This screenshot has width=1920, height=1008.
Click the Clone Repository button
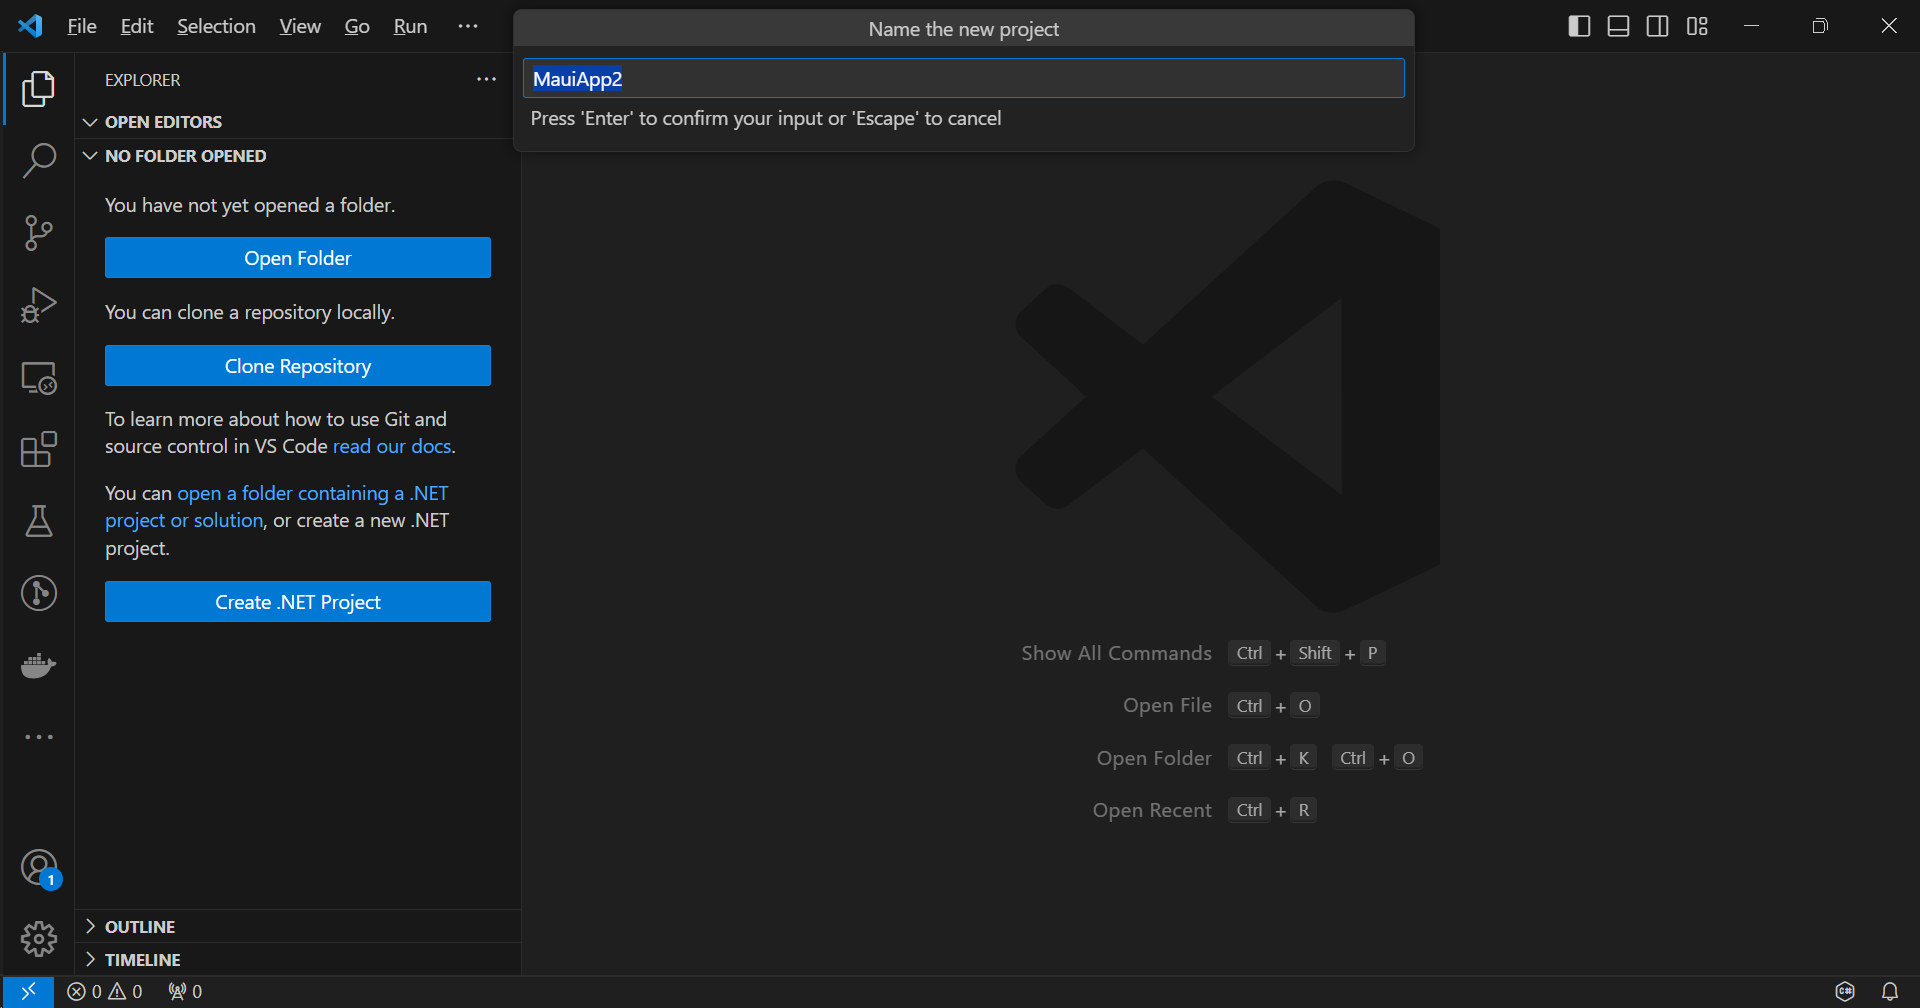tap(298, 366)
